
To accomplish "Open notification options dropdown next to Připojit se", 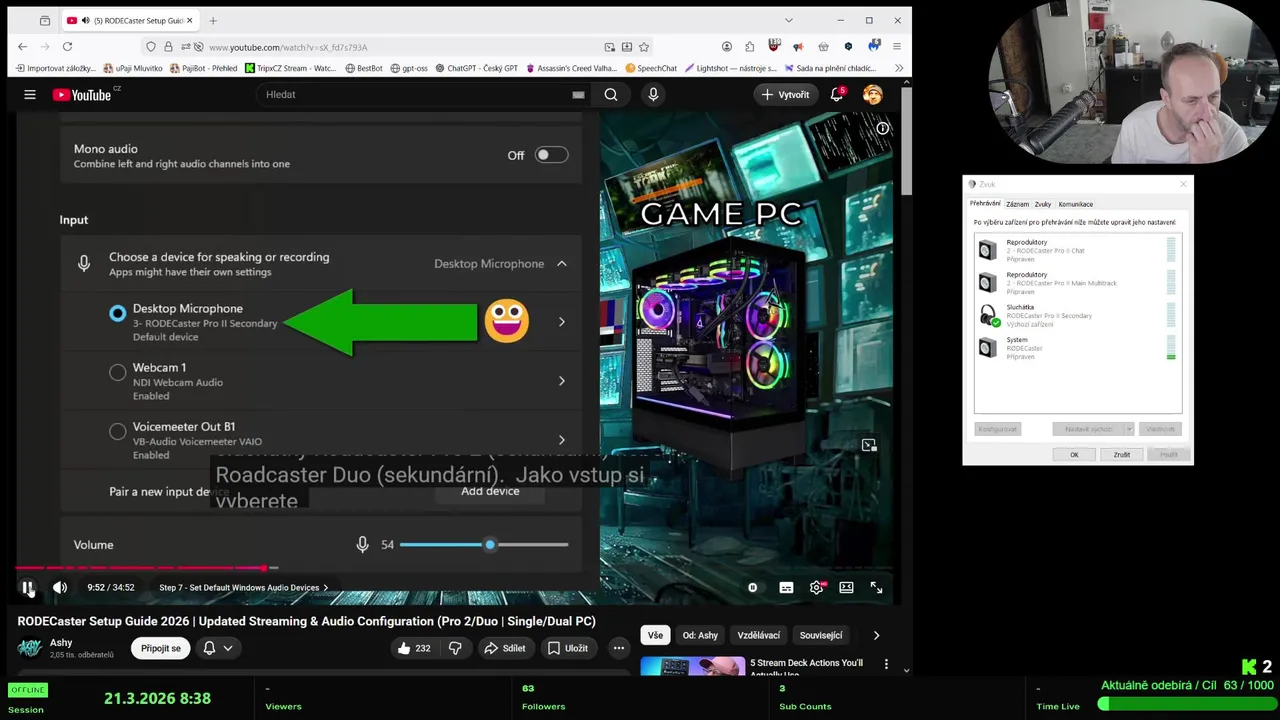I will click(218, 648).
